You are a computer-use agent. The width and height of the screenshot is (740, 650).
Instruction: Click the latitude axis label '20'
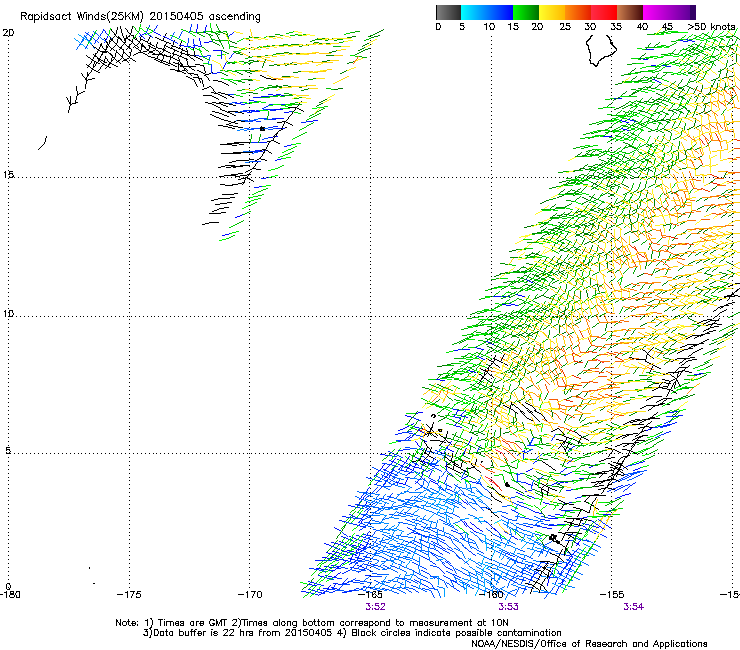pos(8,33)
